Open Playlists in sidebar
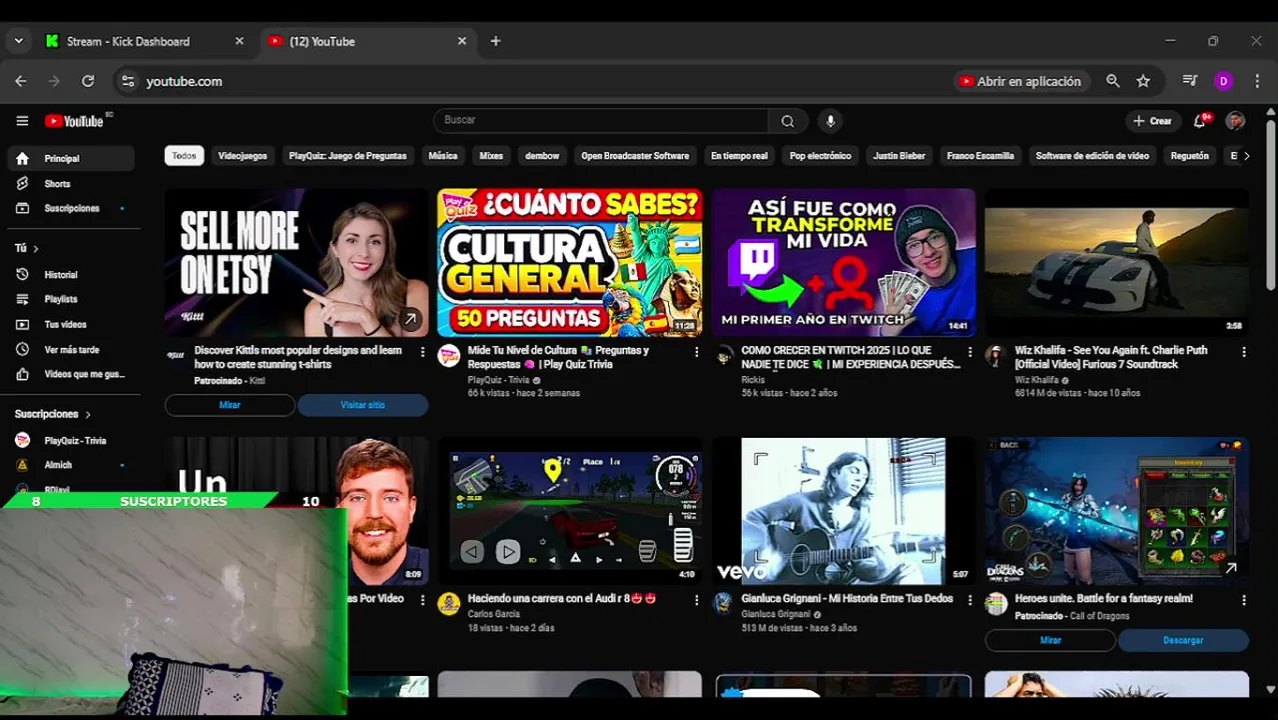Viewport: 1278px width, 720px height. tap(70, 299)
